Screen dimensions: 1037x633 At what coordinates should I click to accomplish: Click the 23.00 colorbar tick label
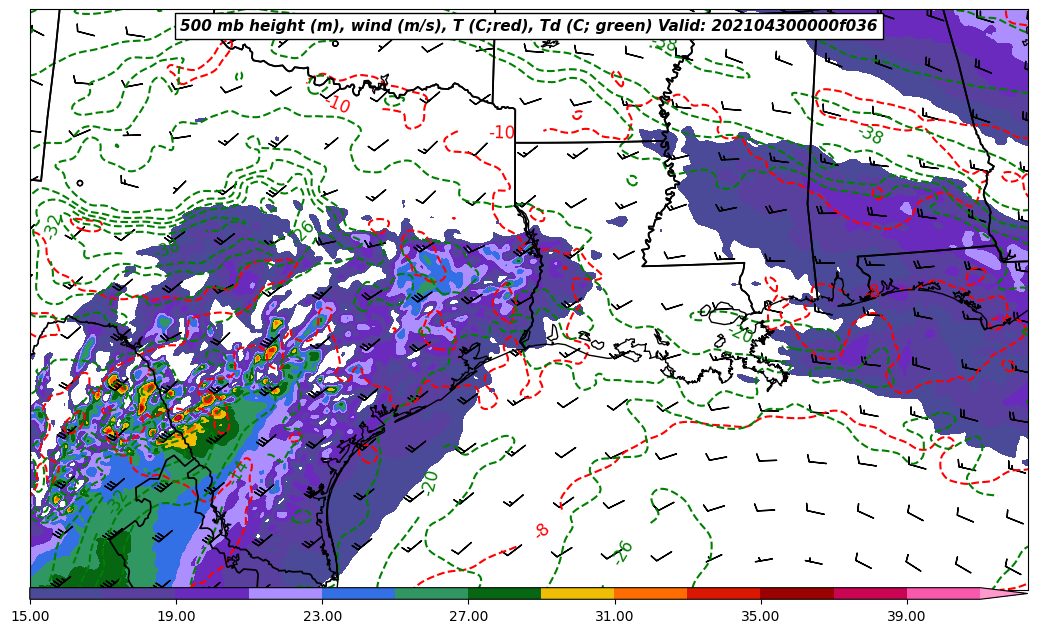322,616
